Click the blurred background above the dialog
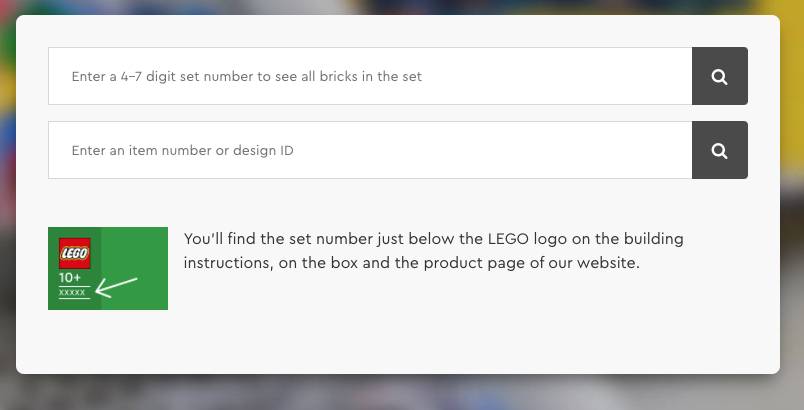This screenshot has width=804, height=410. (x=400, y=7)
